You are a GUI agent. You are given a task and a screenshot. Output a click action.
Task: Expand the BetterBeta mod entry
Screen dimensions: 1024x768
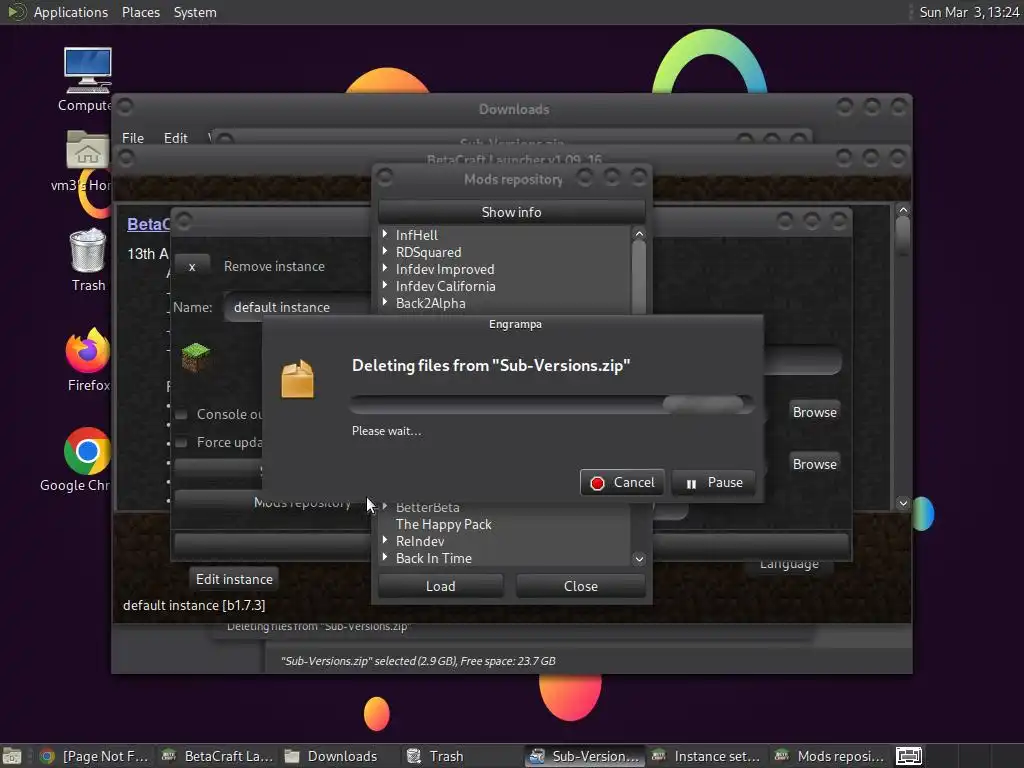click(x=385, y=507)
